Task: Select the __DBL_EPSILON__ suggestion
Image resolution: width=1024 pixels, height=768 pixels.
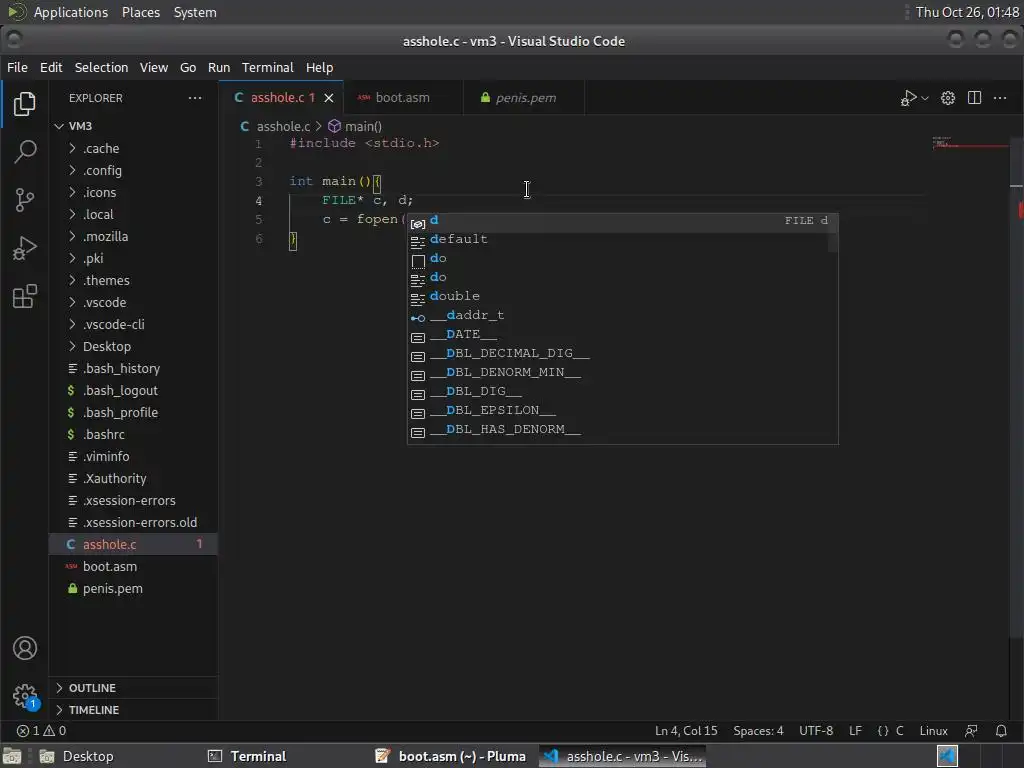Action: coord(622,410)
